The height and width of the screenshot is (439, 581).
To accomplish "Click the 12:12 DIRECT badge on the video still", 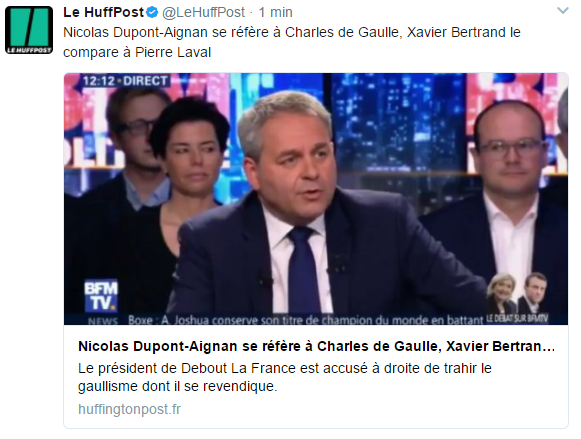I will click(x=125, y=81).
